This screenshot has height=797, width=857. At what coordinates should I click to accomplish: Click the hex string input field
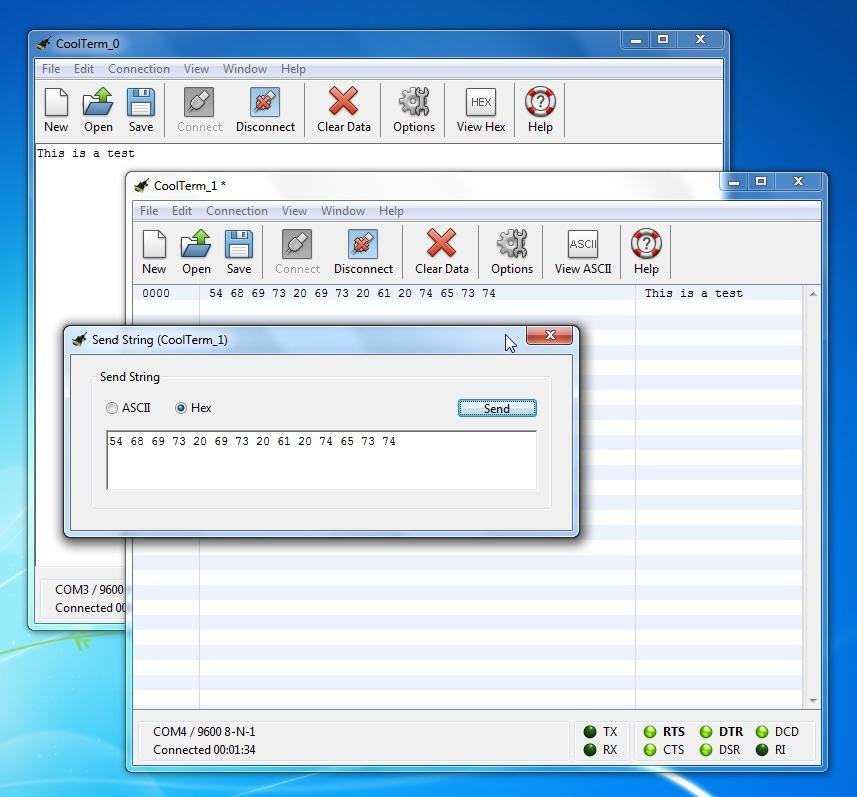coord(321,460)
